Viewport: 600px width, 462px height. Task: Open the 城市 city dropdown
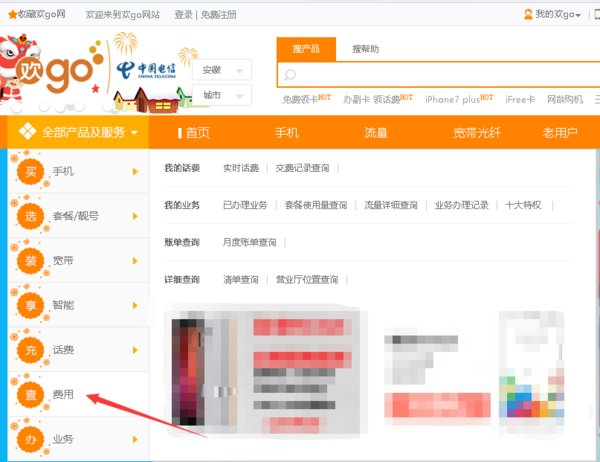point(222,95)
